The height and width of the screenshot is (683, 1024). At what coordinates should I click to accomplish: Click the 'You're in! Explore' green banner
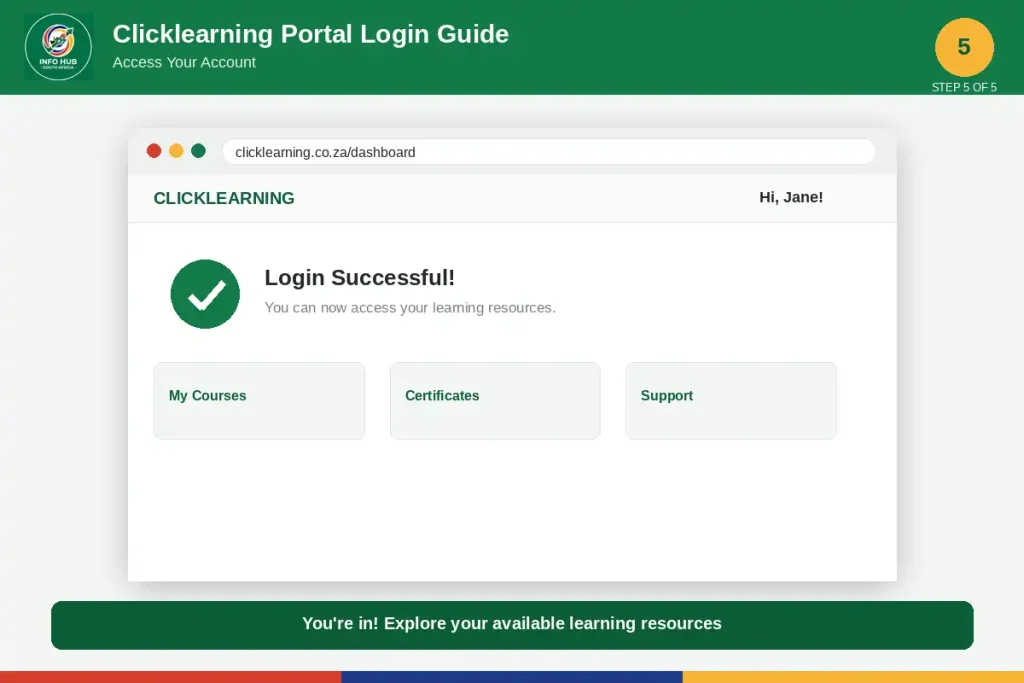[x=512, y=625]
